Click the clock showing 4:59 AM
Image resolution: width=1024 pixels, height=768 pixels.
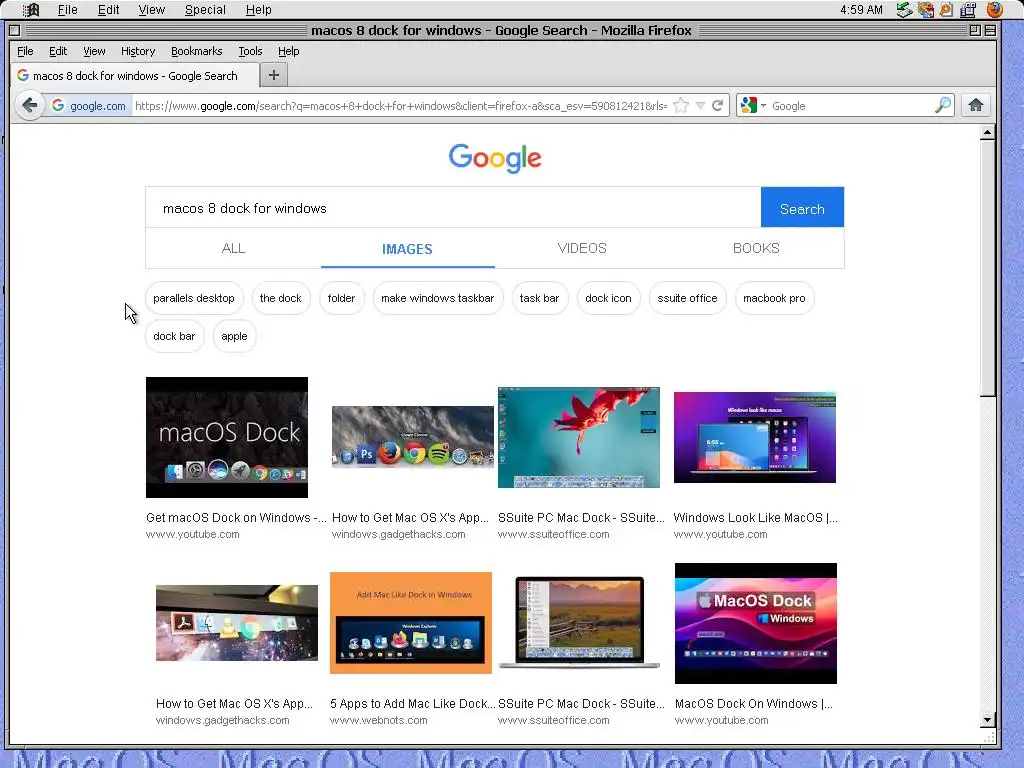click(x=861, y=10)
